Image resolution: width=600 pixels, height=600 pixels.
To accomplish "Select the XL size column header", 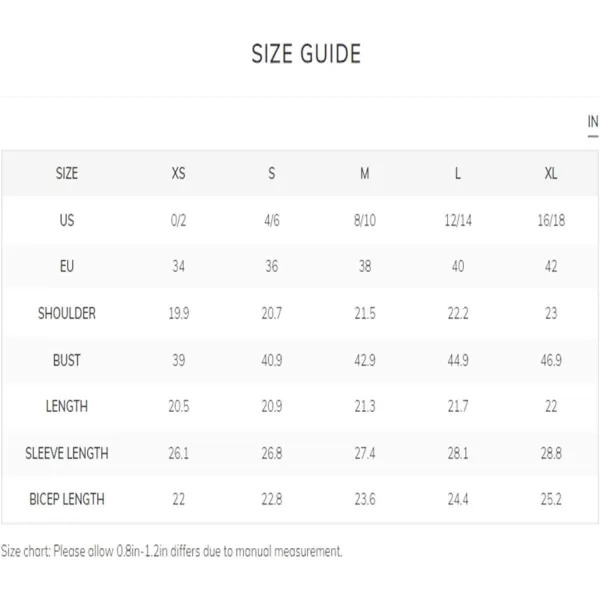I will pyautogui.click(x=551, y=173).
